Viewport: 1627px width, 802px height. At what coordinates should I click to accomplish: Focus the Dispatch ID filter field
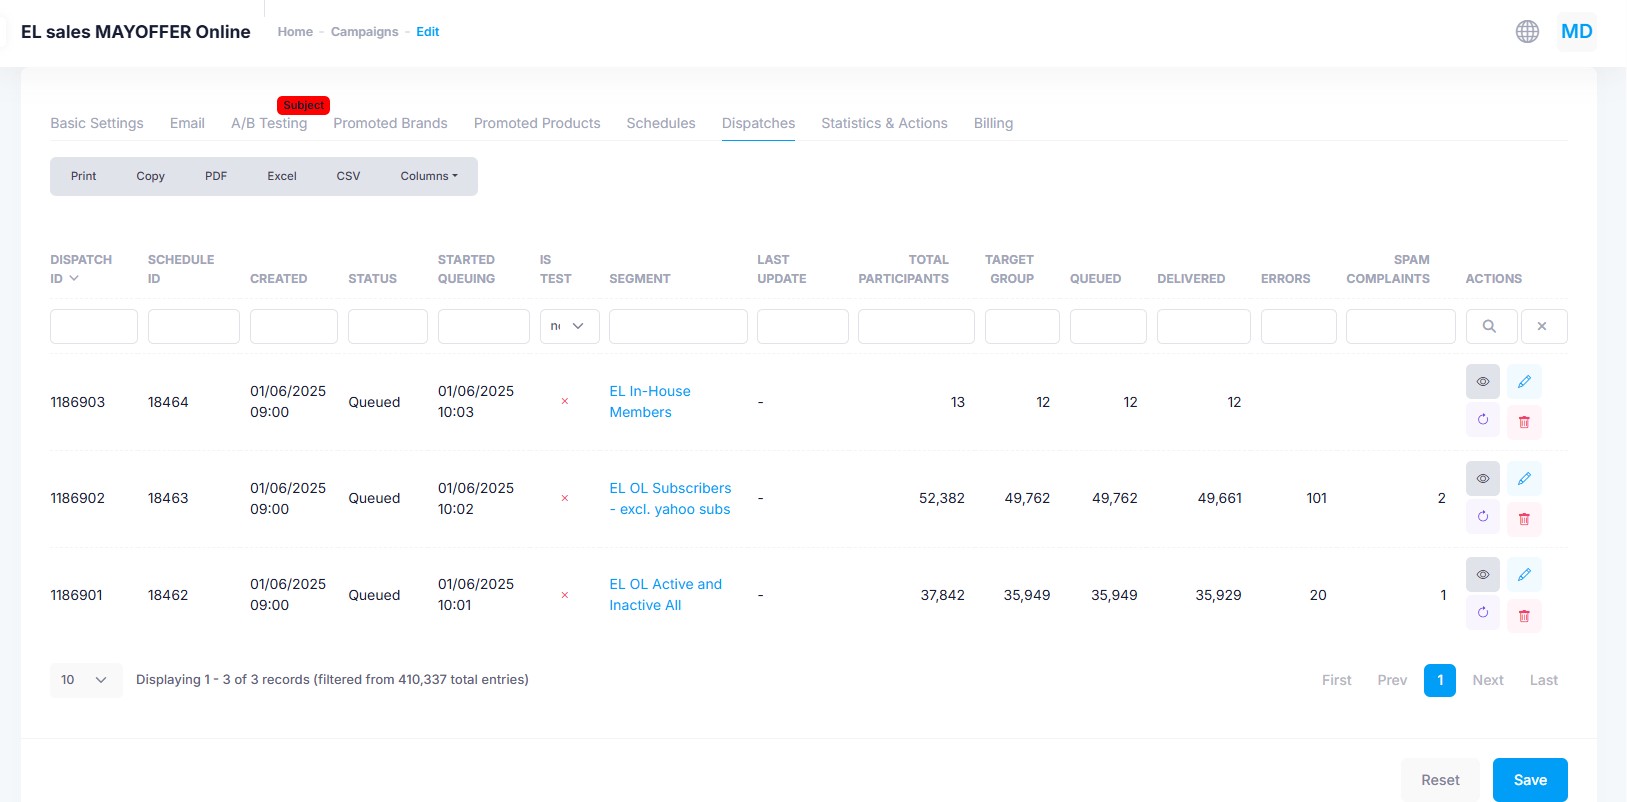[94, 326]
